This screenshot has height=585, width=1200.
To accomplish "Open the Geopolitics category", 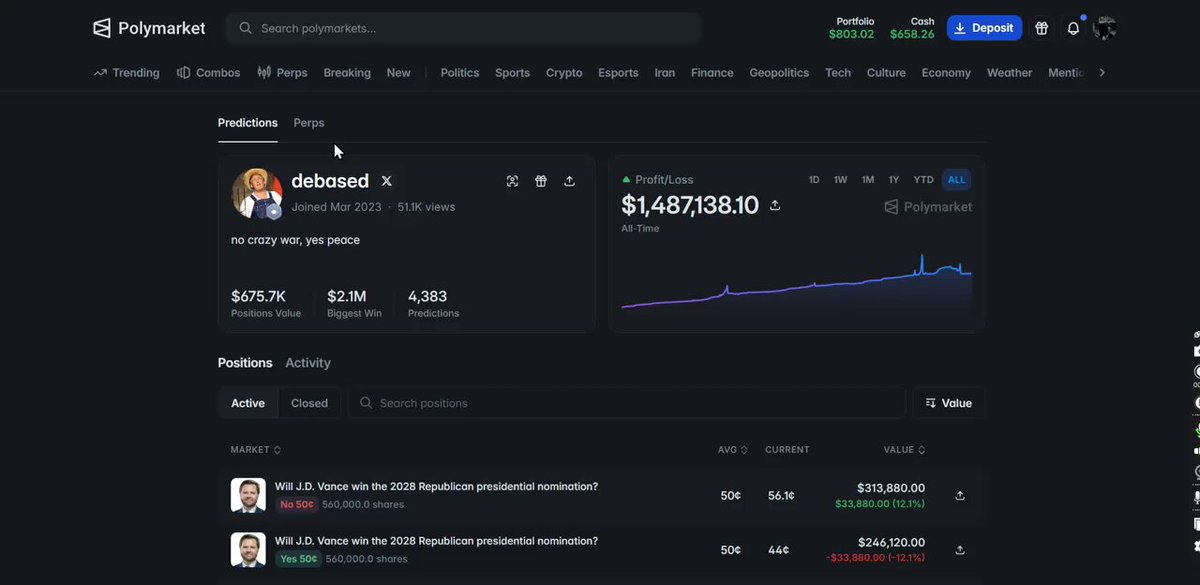I will 779,73.
